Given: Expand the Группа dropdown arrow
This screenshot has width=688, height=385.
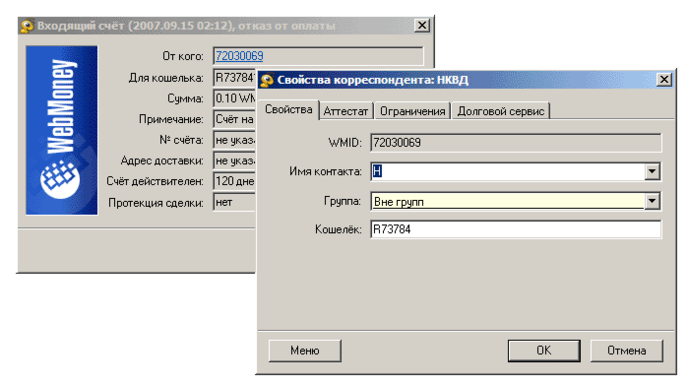Looking at the screenshot, I should coord(652,201).
